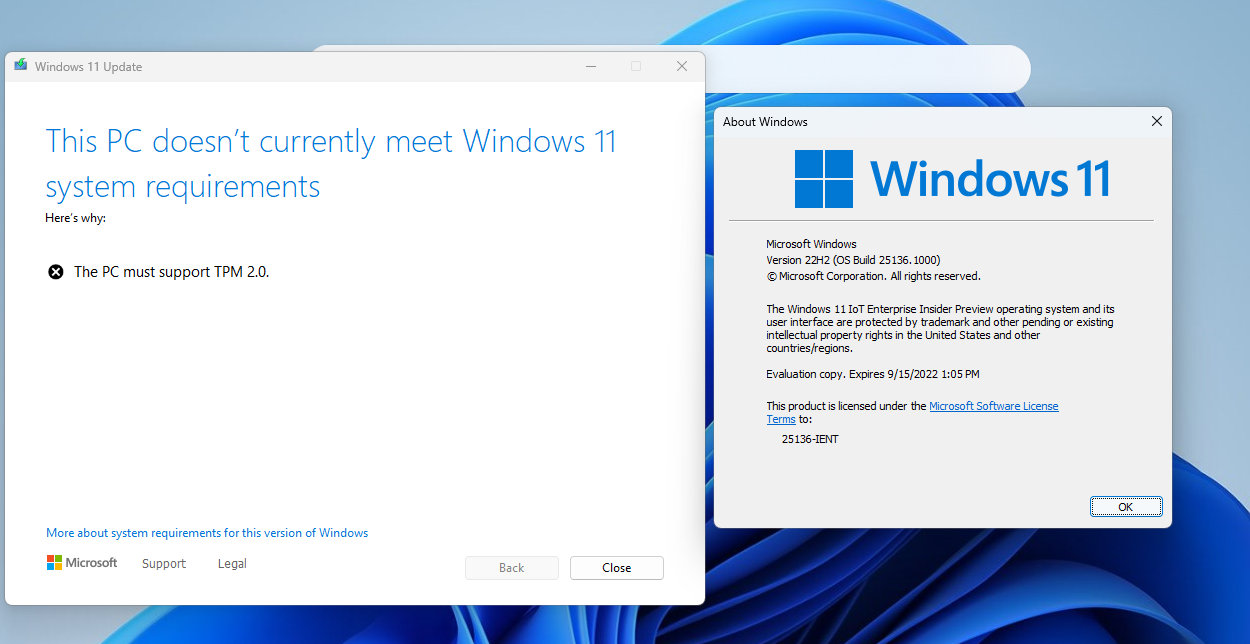The width and height of the screenshot is (1250, 644).
Task: Open Microsoft Software License link
Action: pyautogui.click(x=994, y=406)
